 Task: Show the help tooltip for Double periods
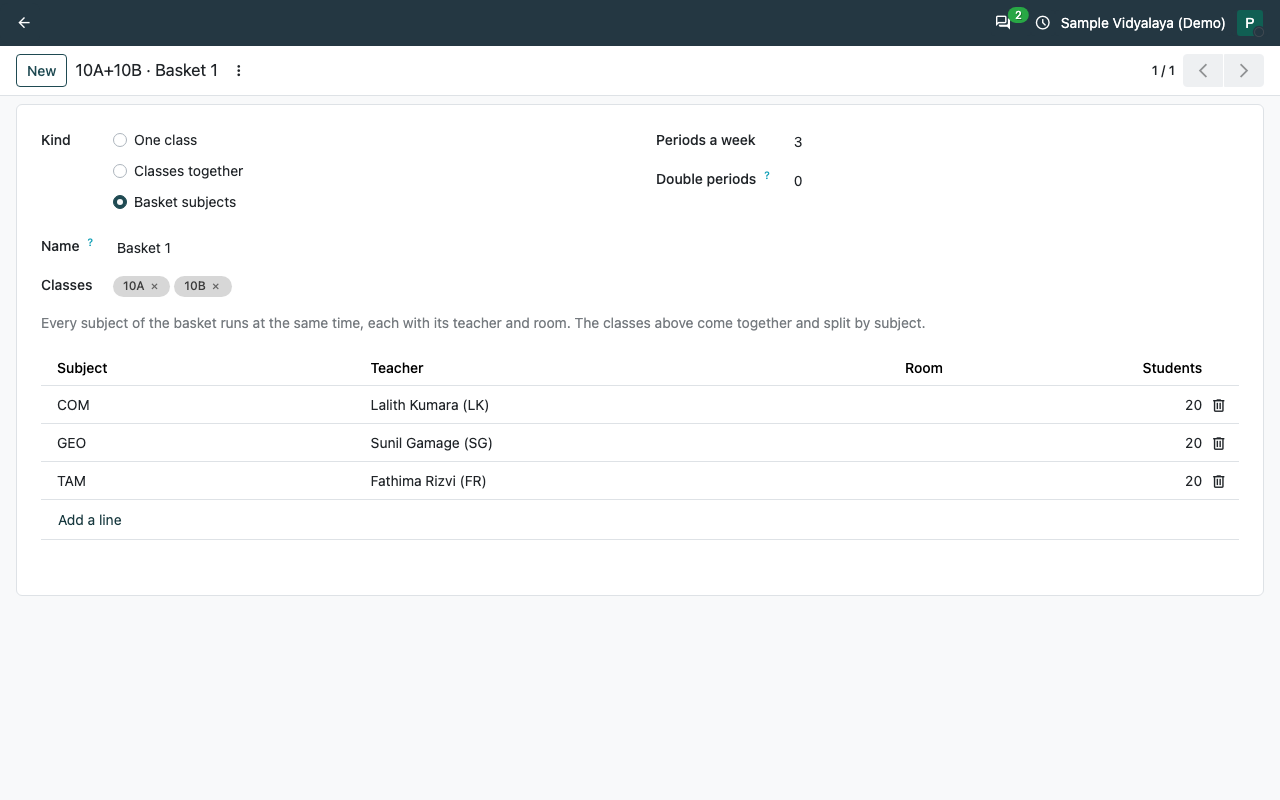(767, 175)
